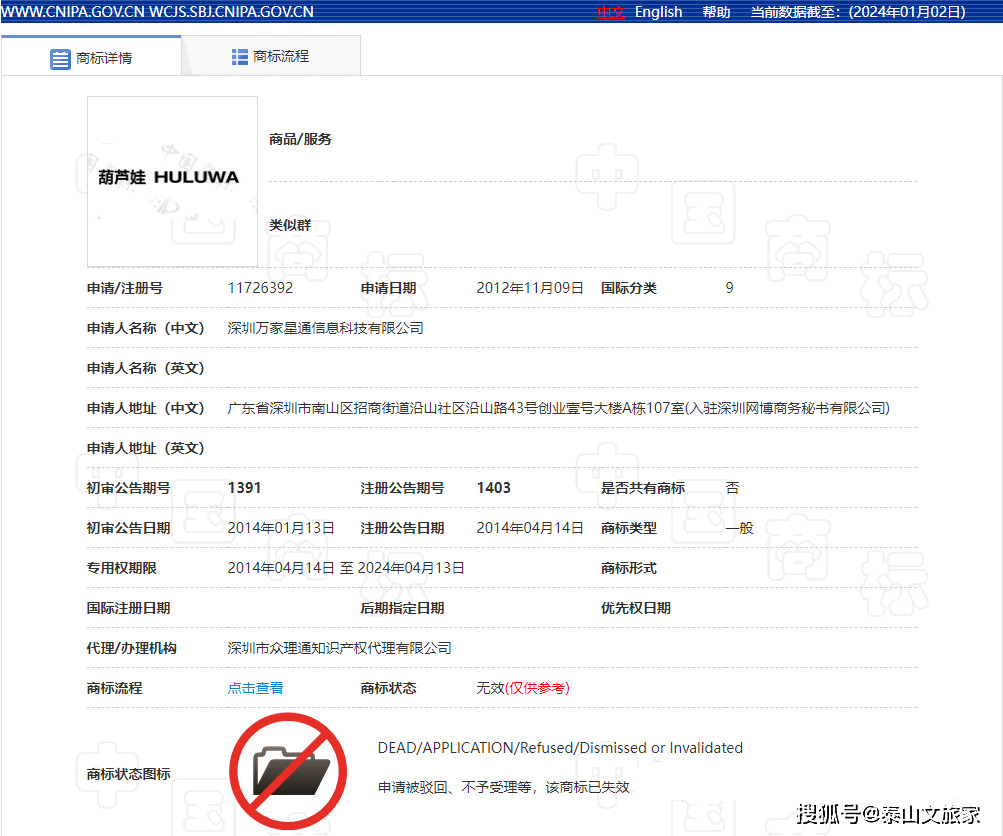The image size is (1003, 836).
Task: Click the 商标详情 list icon
Action: point(60,59)
